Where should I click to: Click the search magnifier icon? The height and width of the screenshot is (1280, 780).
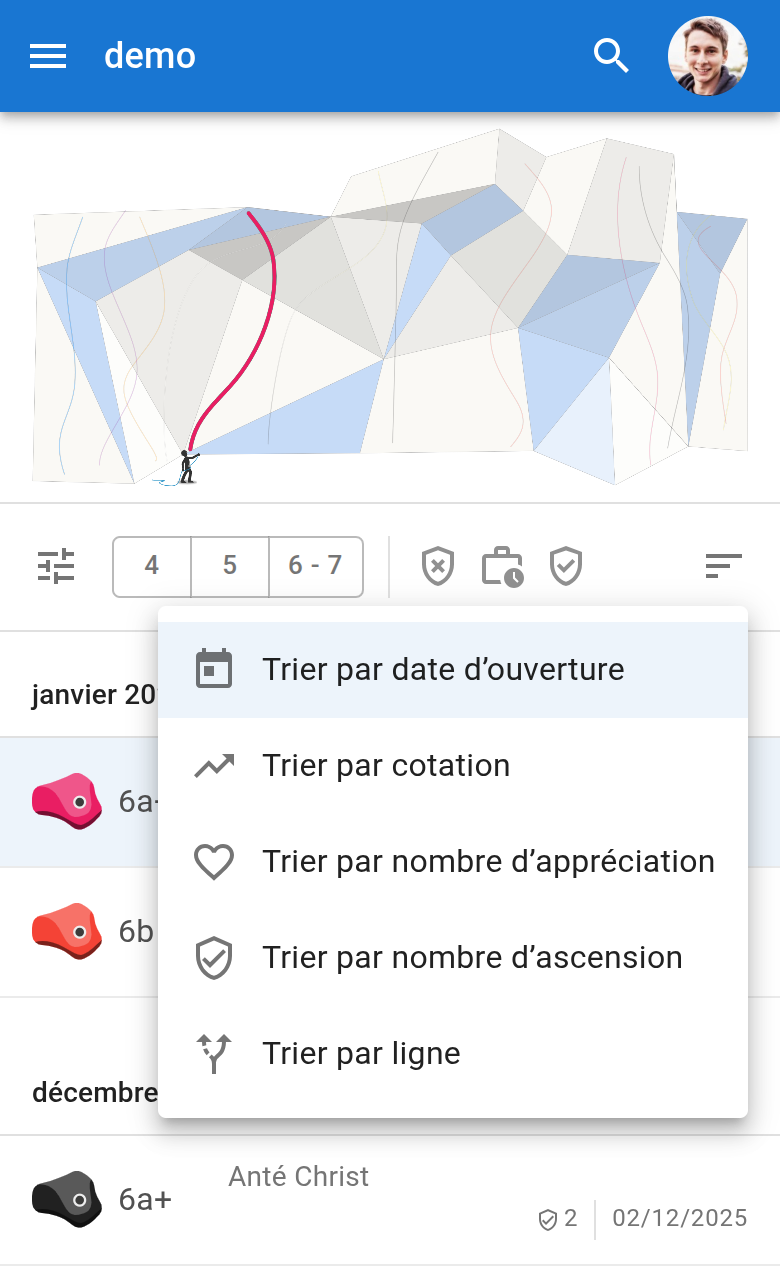click(611, 56)
